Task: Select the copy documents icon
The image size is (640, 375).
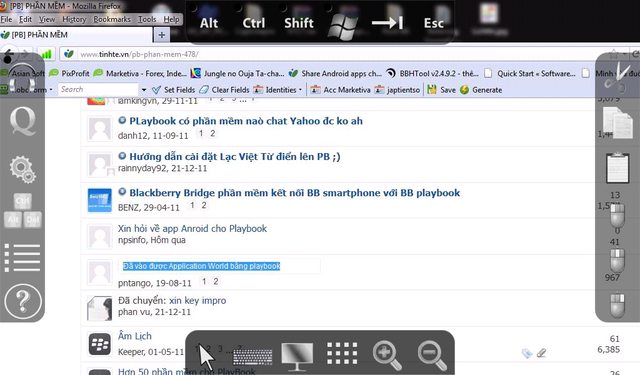Action: tap(618, 123)
